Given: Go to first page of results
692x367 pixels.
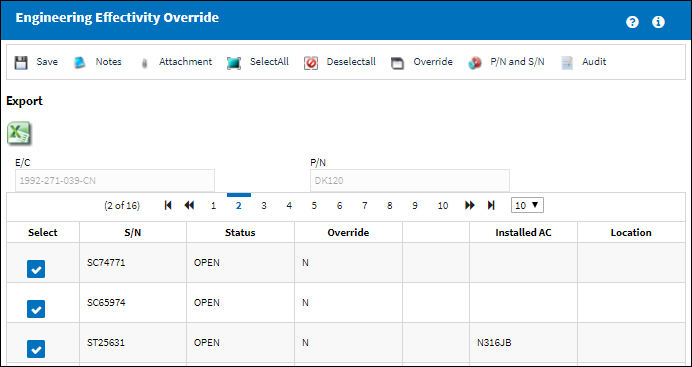Looking at the screenshot, I should (x=168, y=205).
